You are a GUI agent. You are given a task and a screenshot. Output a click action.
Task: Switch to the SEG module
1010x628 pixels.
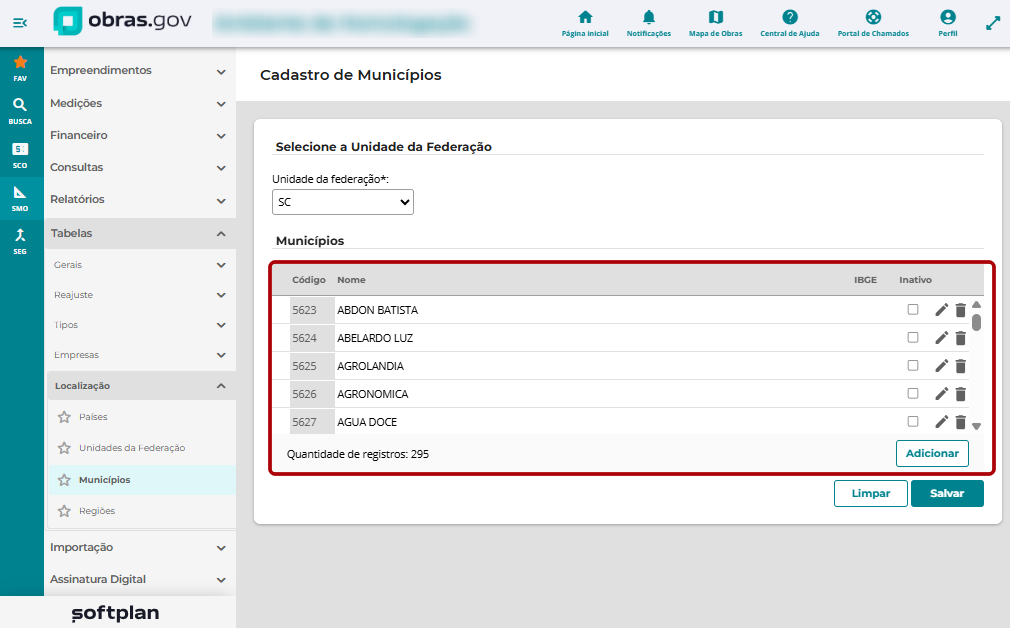(20, 242)
